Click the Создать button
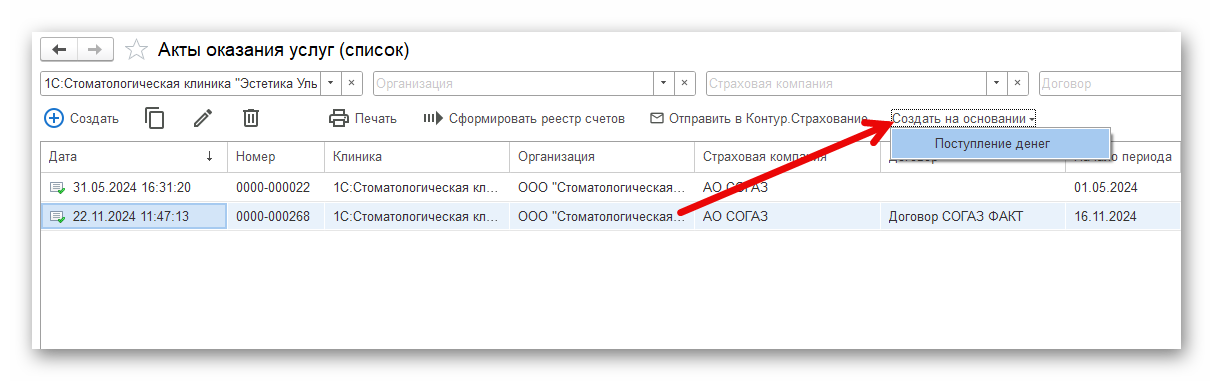The height and width of the screenshot is (381, 1213). [82, 118]
